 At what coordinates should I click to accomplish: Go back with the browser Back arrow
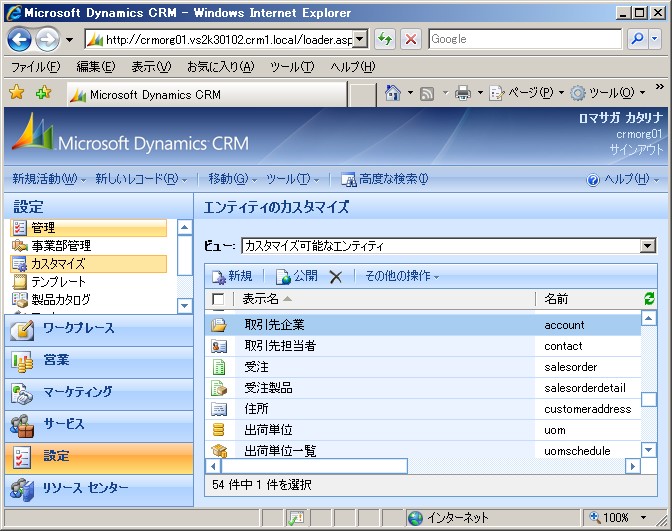[x=20, y=40]
